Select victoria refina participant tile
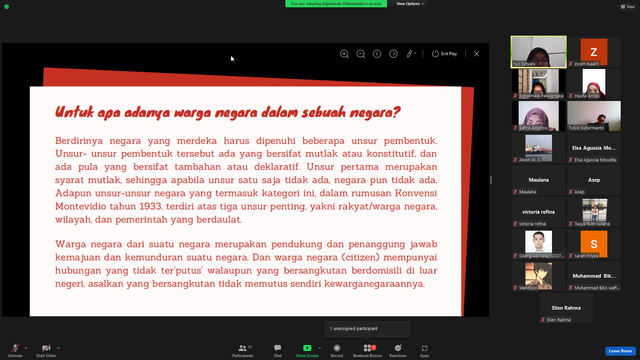Image resolution: width=640 pixels, height=360 pixels. point(538,212)
